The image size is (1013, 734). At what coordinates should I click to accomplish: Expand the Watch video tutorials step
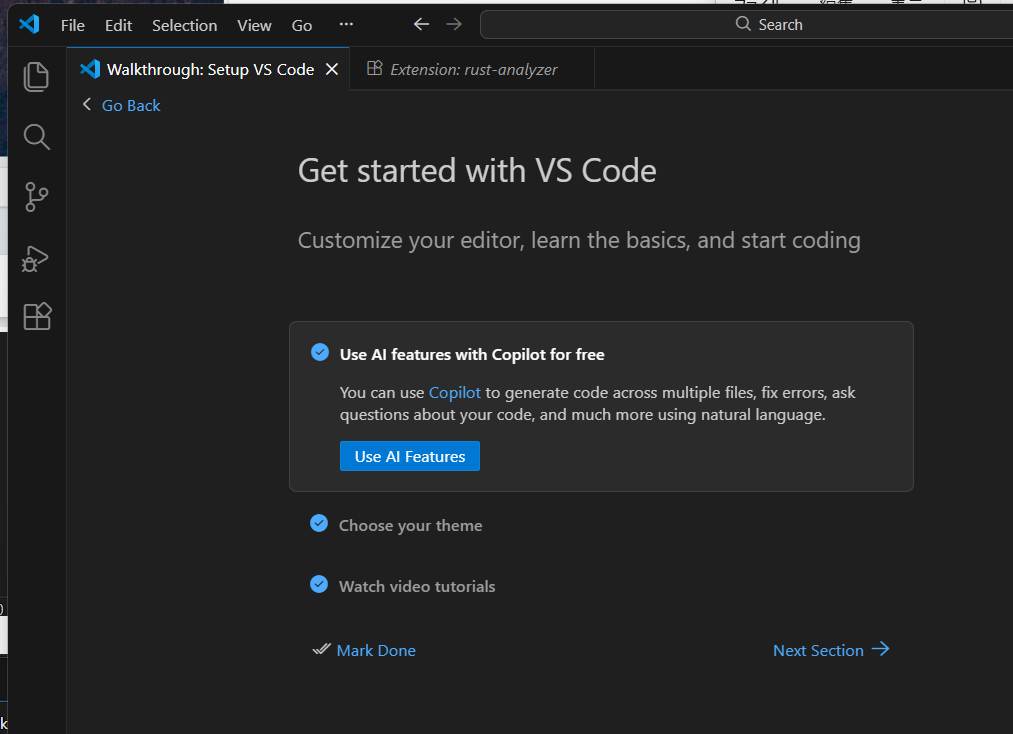coord(417,587)
